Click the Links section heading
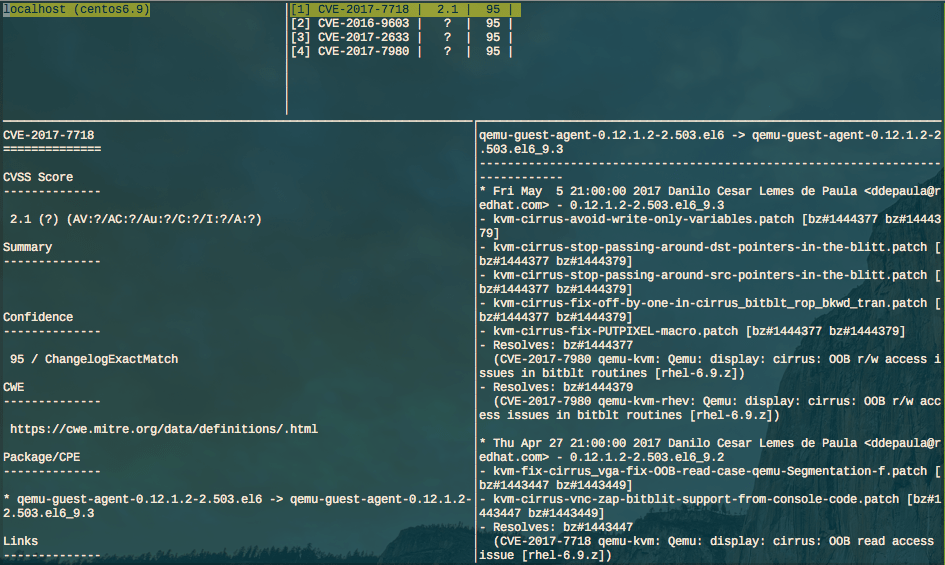The height and width of the screenshot is (565, 945). pos(21,541)
